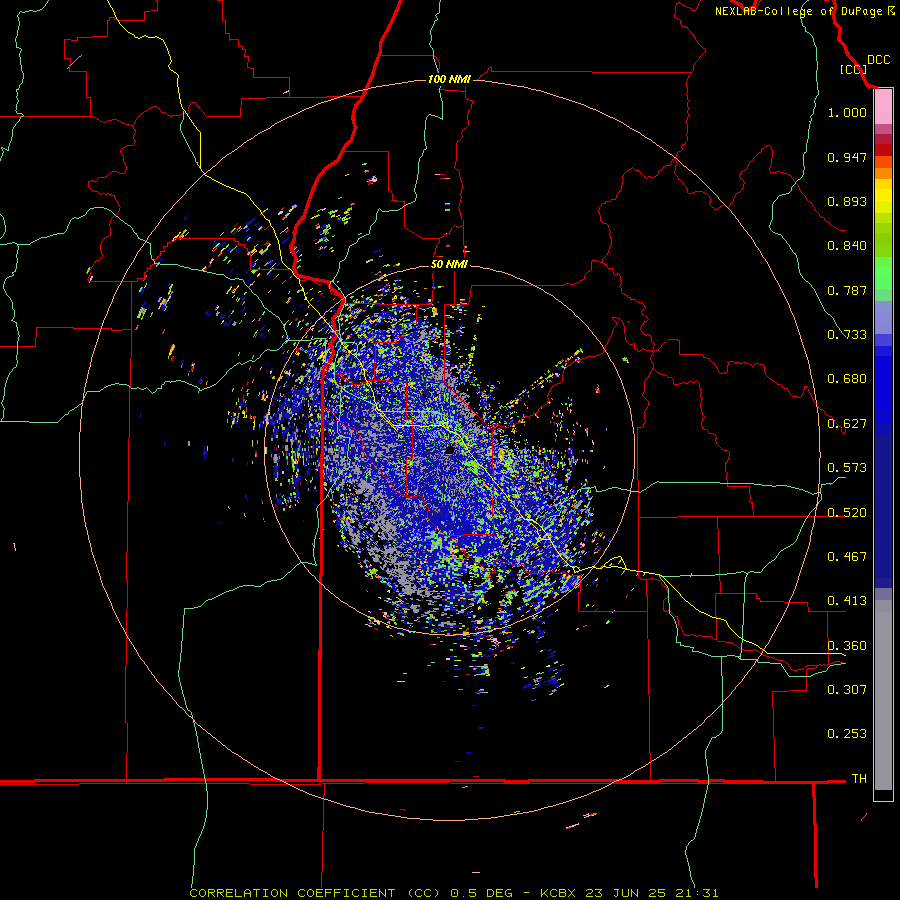The width and height of the screenshot is (900, 900).
Task: Click the 0.520 scale value
Action: coord(847,513)
